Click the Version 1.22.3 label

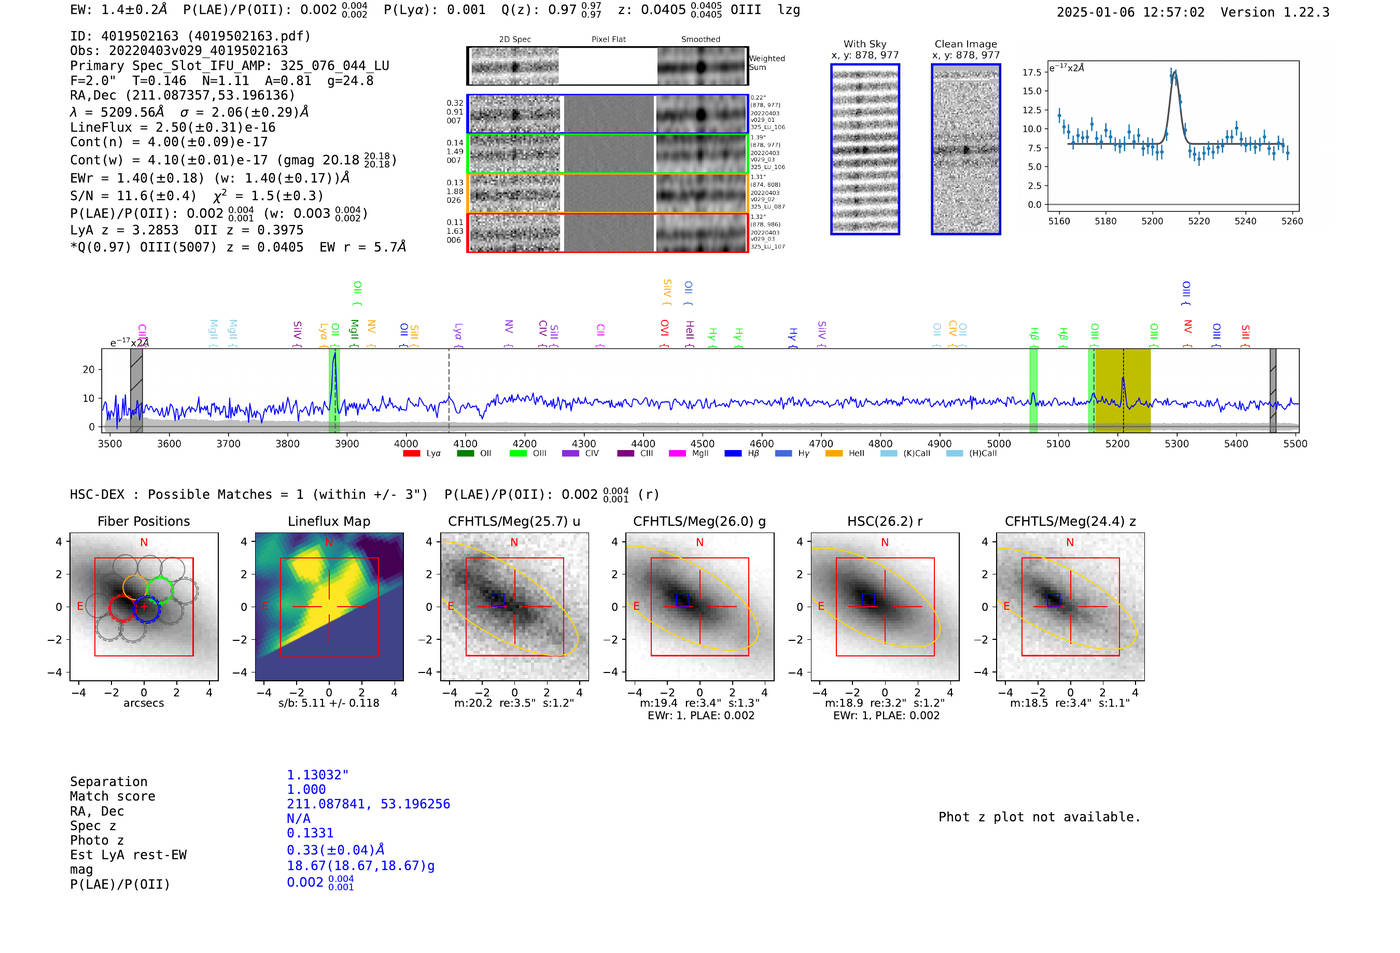1275,12
